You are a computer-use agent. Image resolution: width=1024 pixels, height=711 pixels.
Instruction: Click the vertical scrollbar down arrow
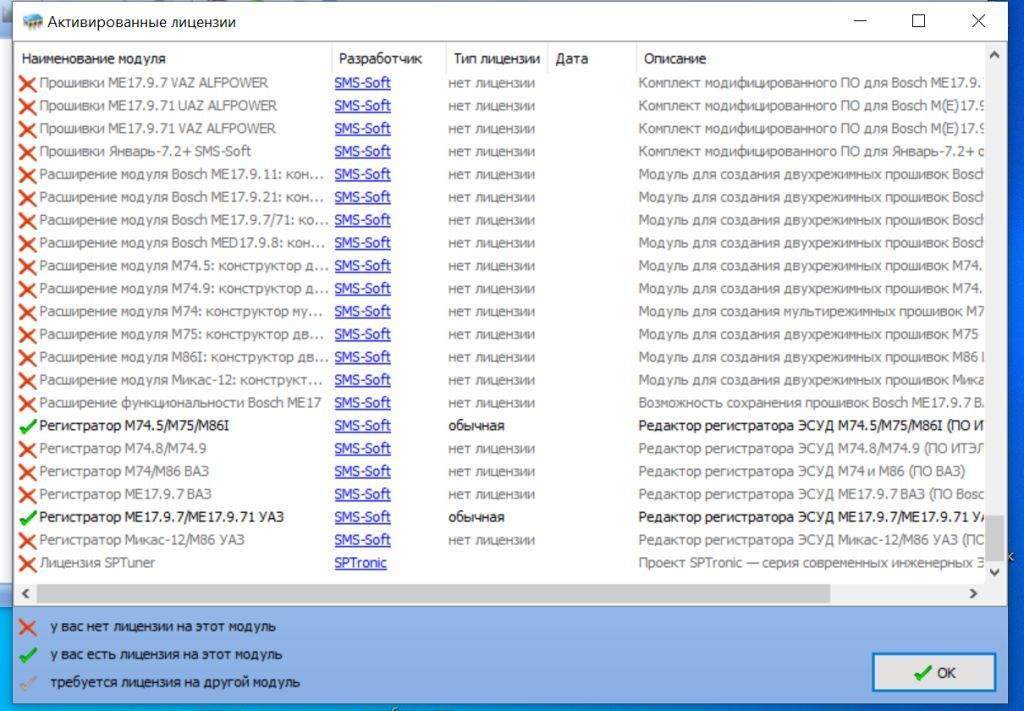point(995,573)
